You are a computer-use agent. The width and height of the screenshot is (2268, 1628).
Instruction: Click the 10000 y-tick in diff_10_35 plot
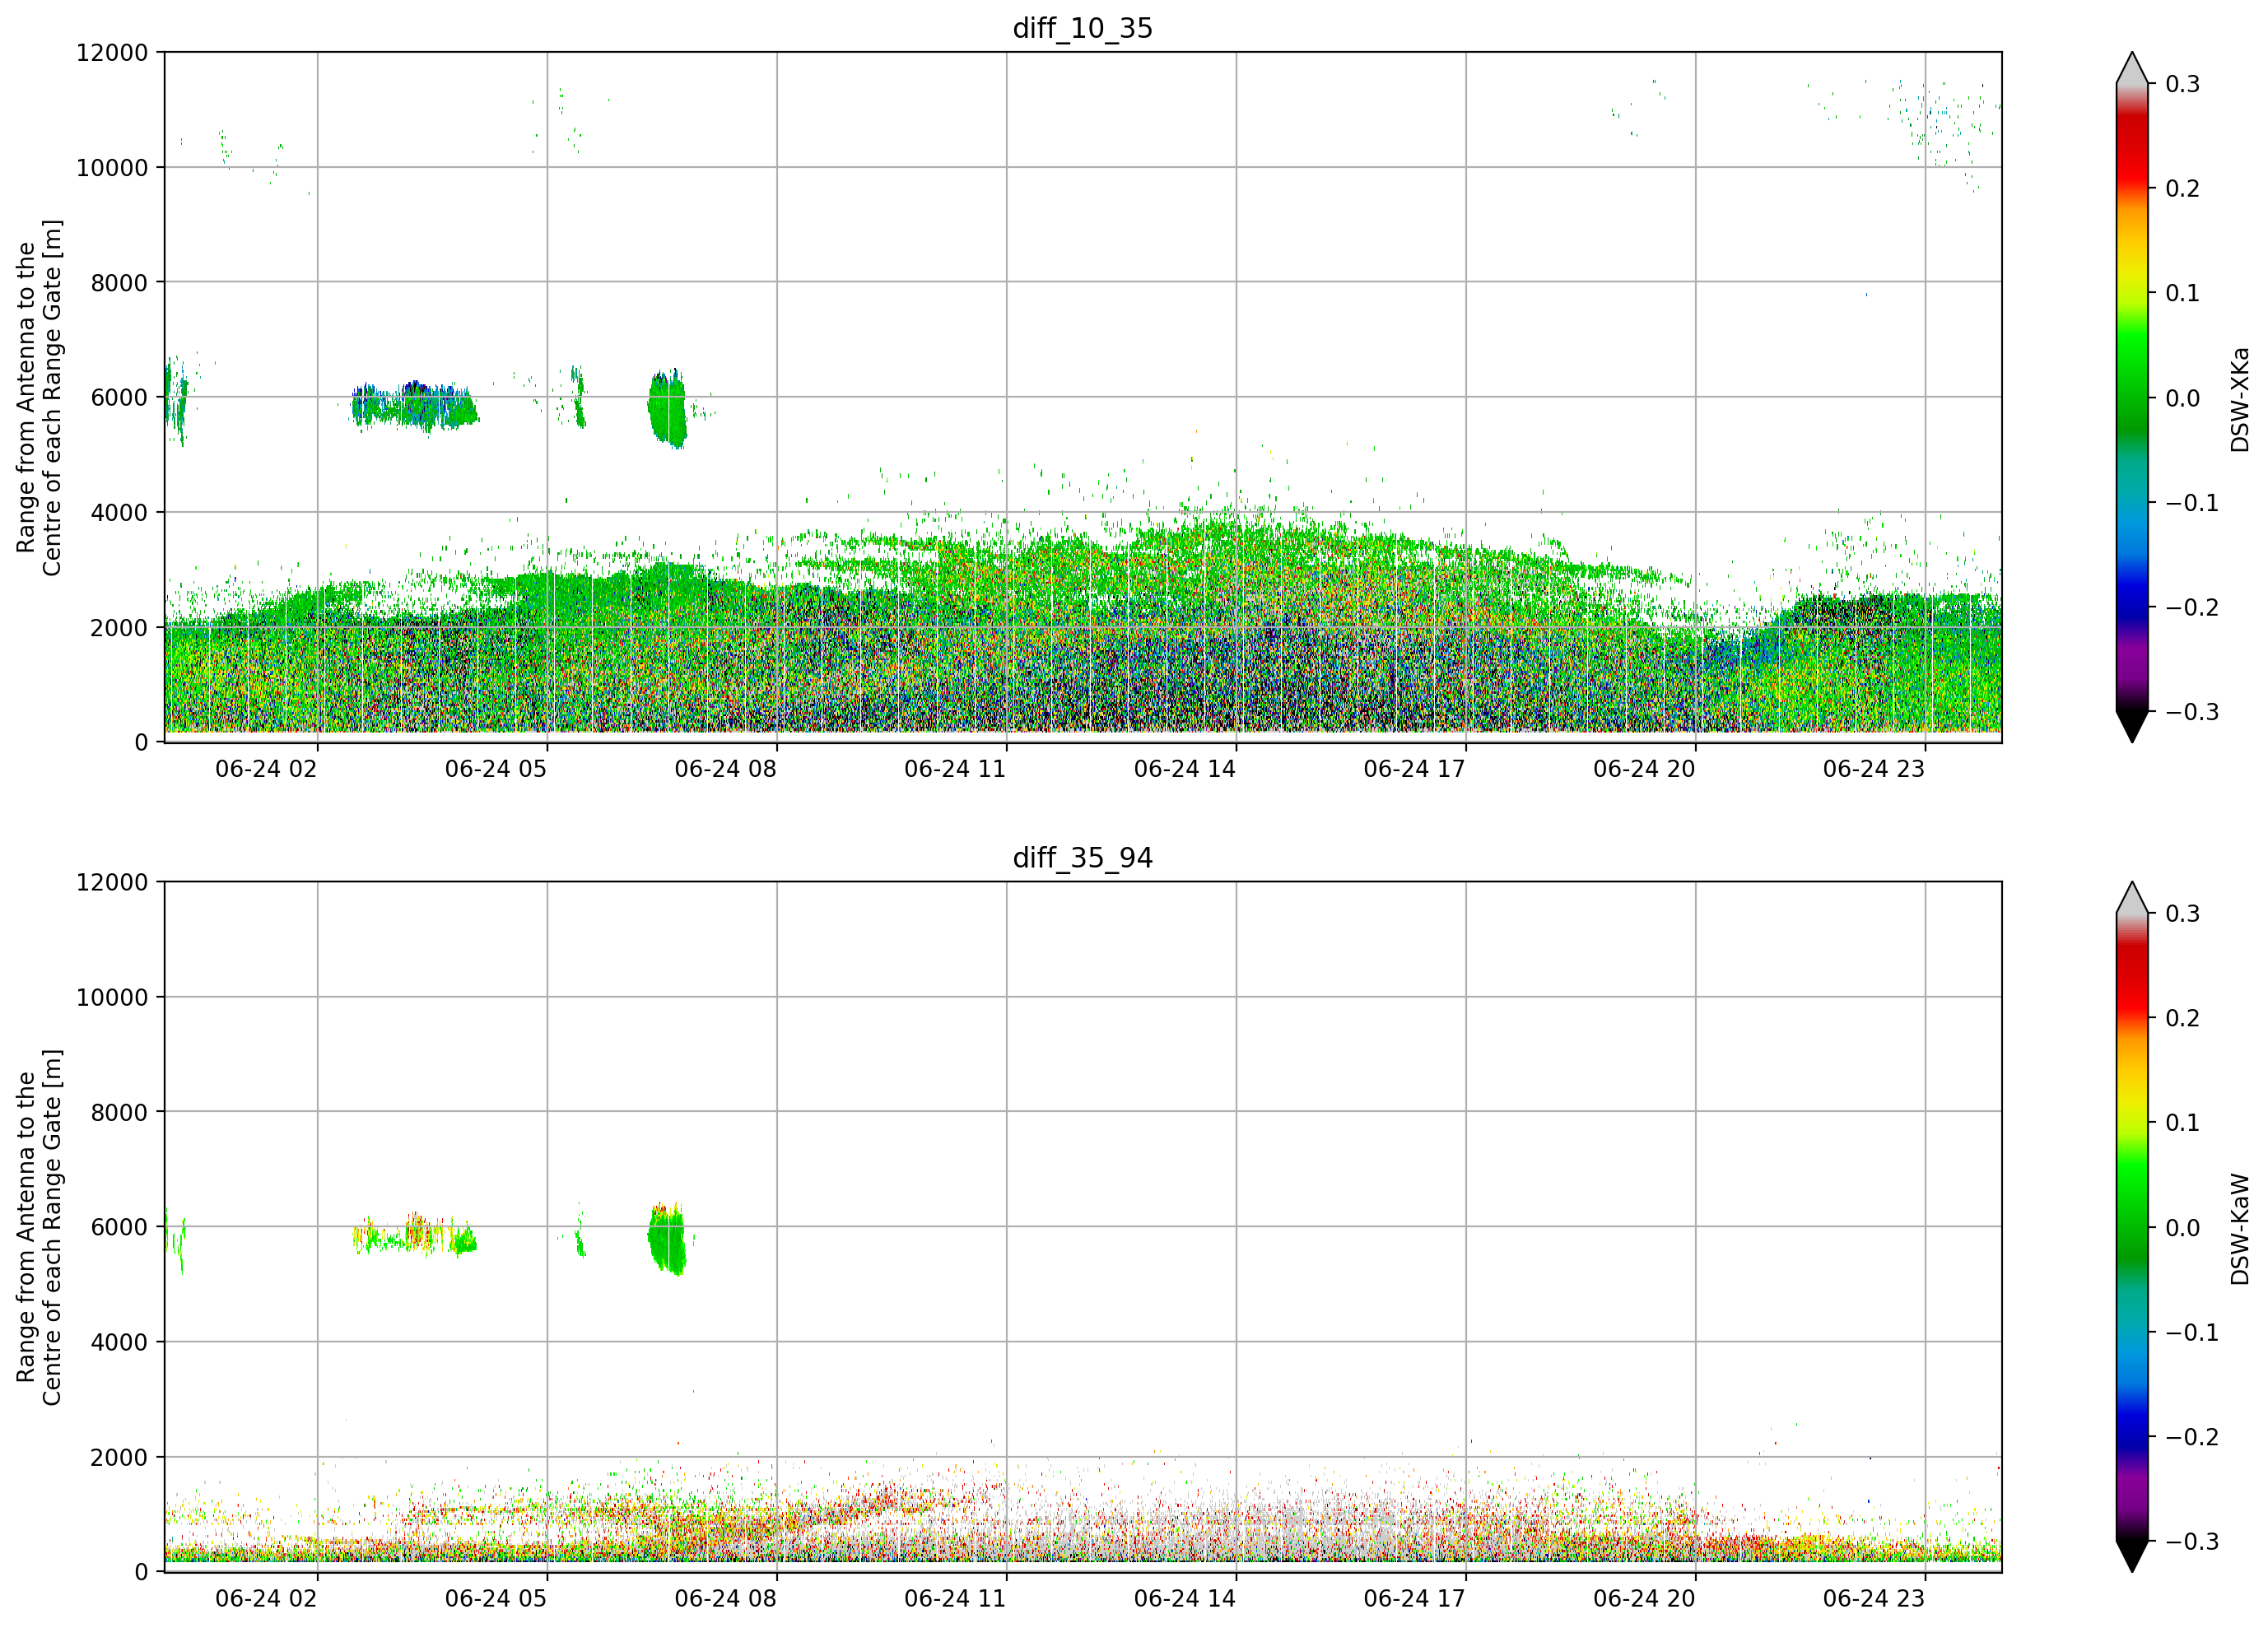112,167
